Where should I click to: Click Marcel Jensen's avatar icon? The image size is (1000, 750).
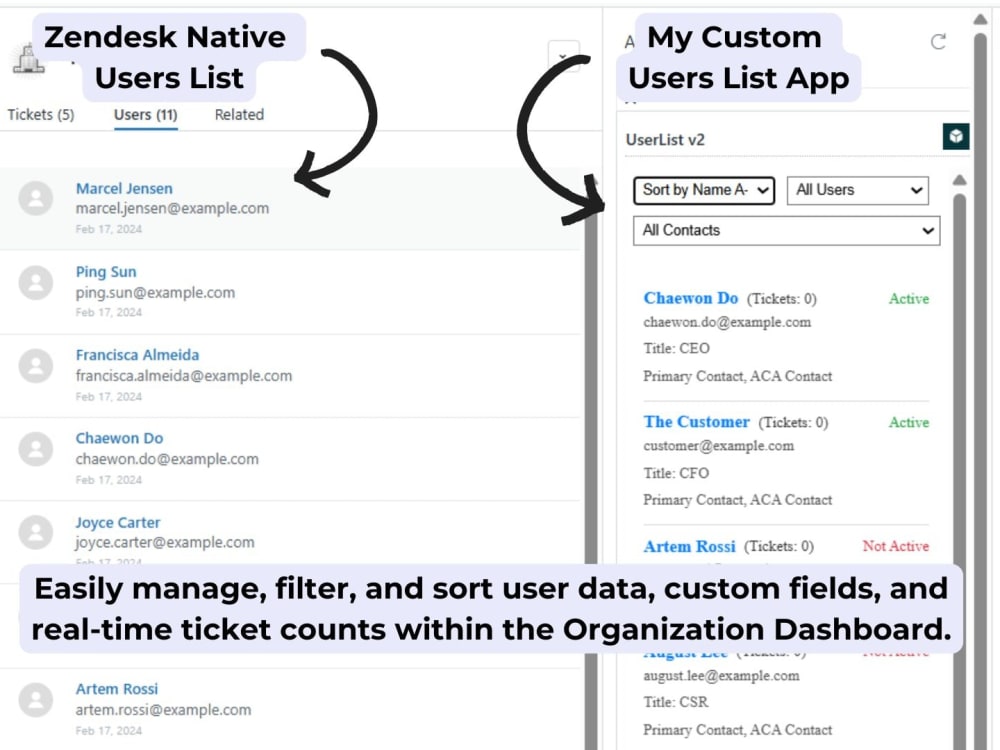tap(36, 198)
